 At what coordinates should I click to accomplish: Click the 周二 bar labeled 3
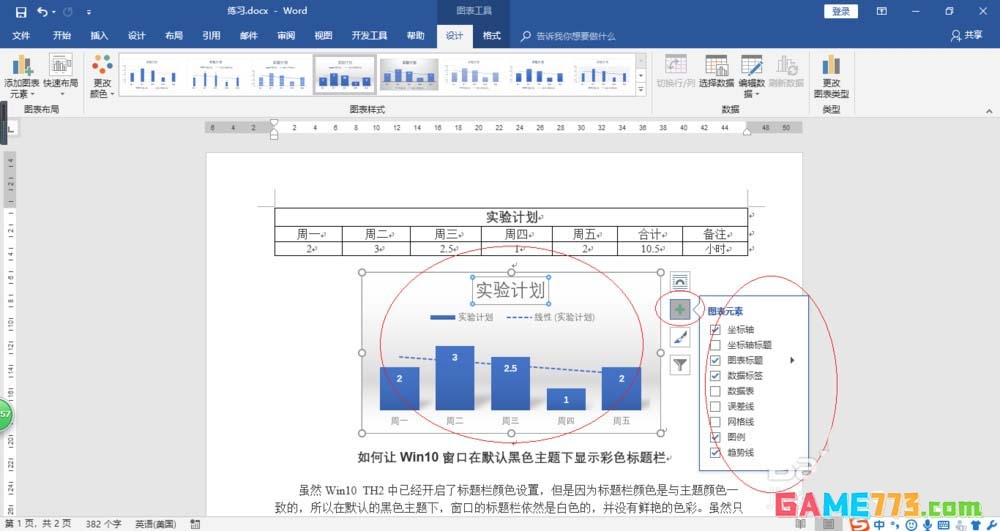click(455, 378)
